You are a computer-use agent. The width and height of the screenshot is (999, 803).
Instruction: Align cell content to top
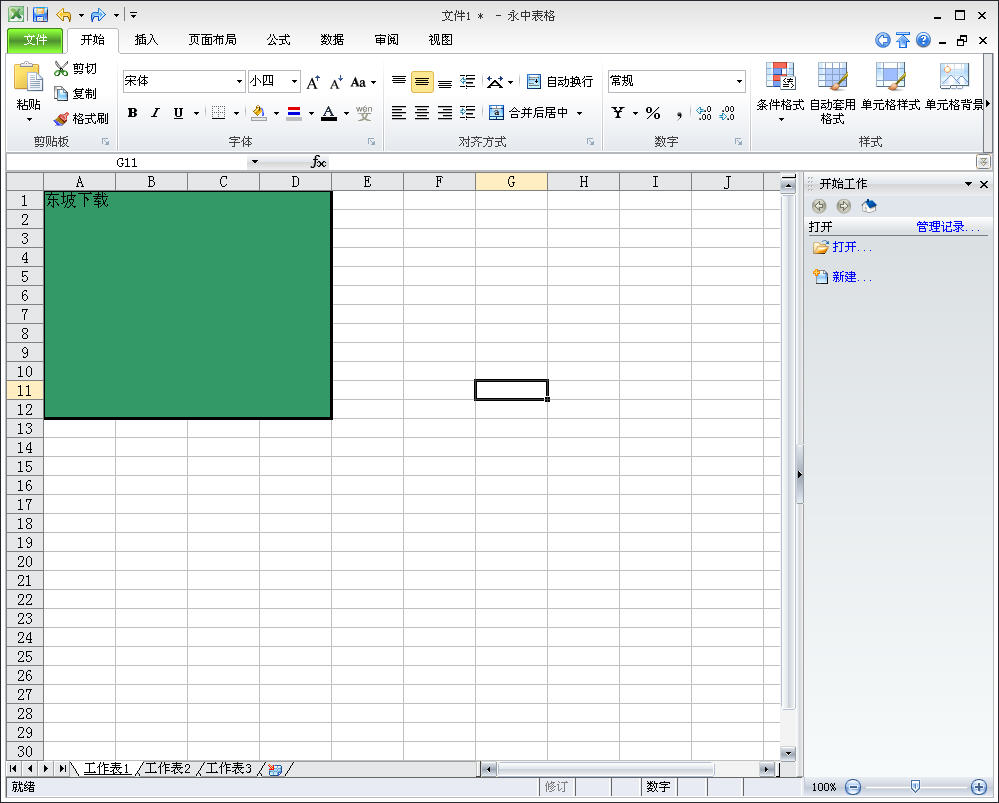coord(399,82)
